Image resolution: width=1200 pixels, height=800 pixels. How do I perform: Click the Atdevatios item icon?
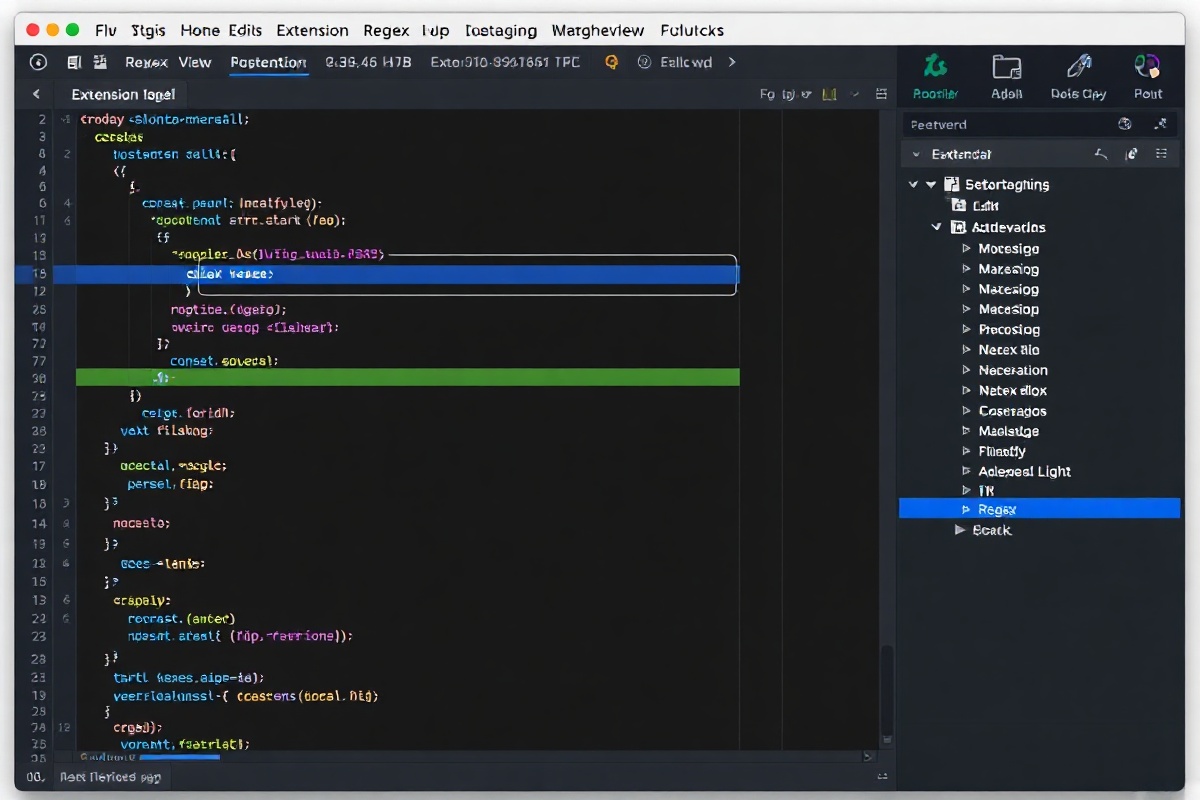point(958,227)
